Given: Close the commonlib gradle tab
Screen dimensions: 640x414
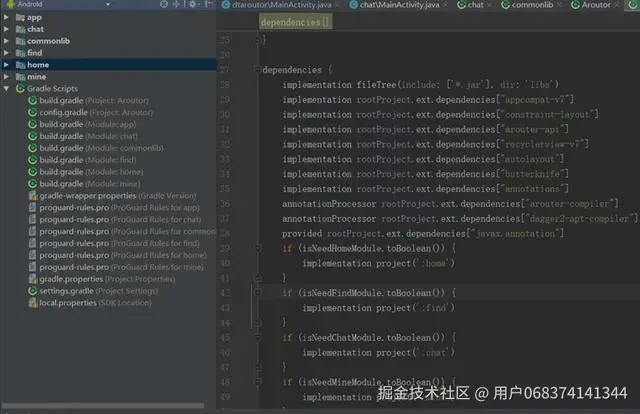Looking at the screenshot, I should tap(559, 5).
